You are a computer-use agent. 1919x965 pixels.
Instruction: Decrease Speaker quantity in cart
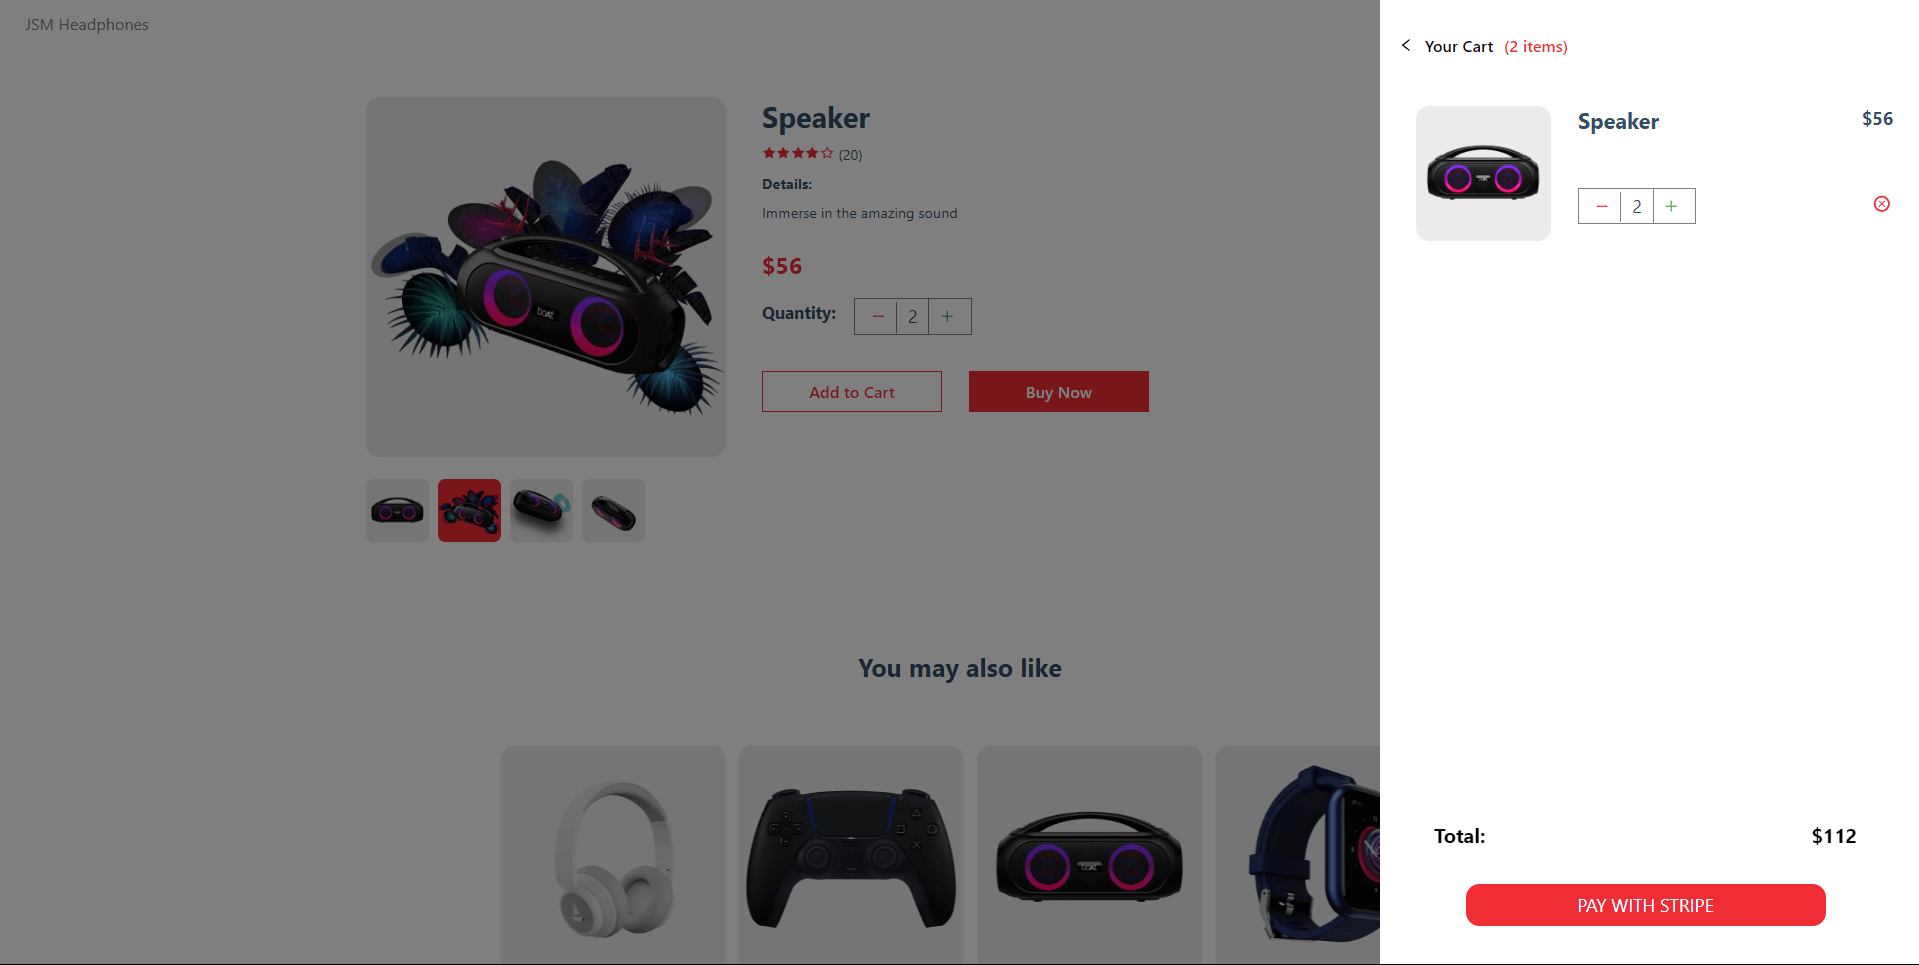pos(1600,206)
